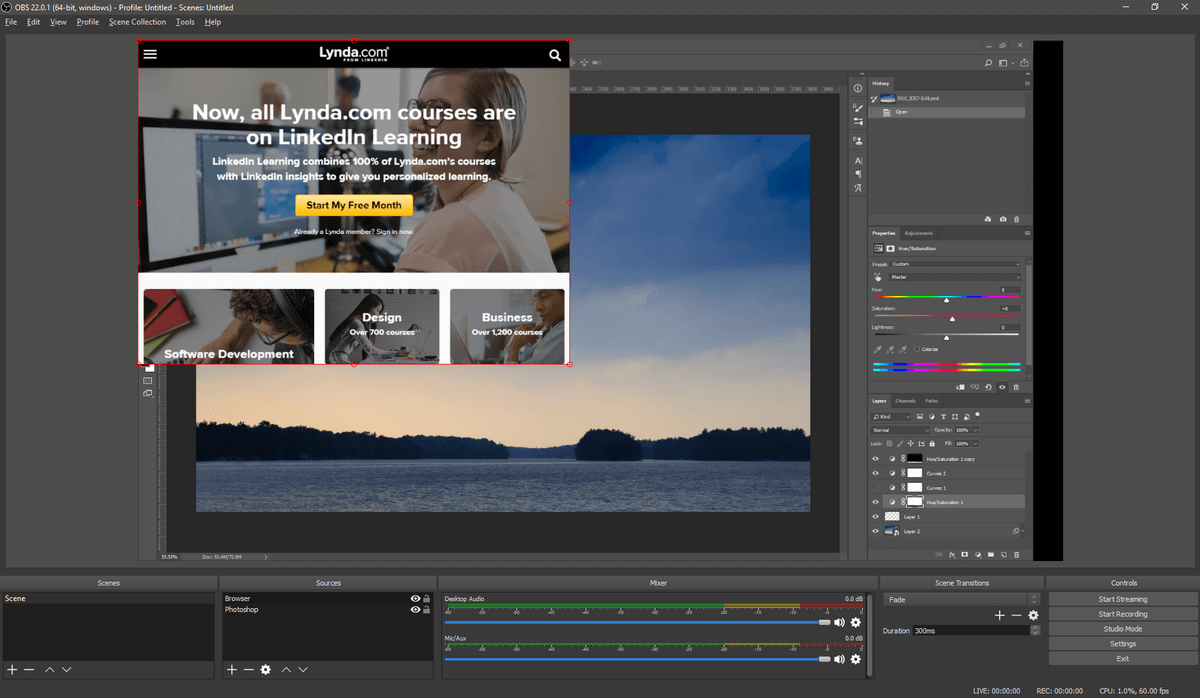This screenshot has height=698, width=1200.
Task: Show the Curves 1 layer
Action: click(875, 487)
